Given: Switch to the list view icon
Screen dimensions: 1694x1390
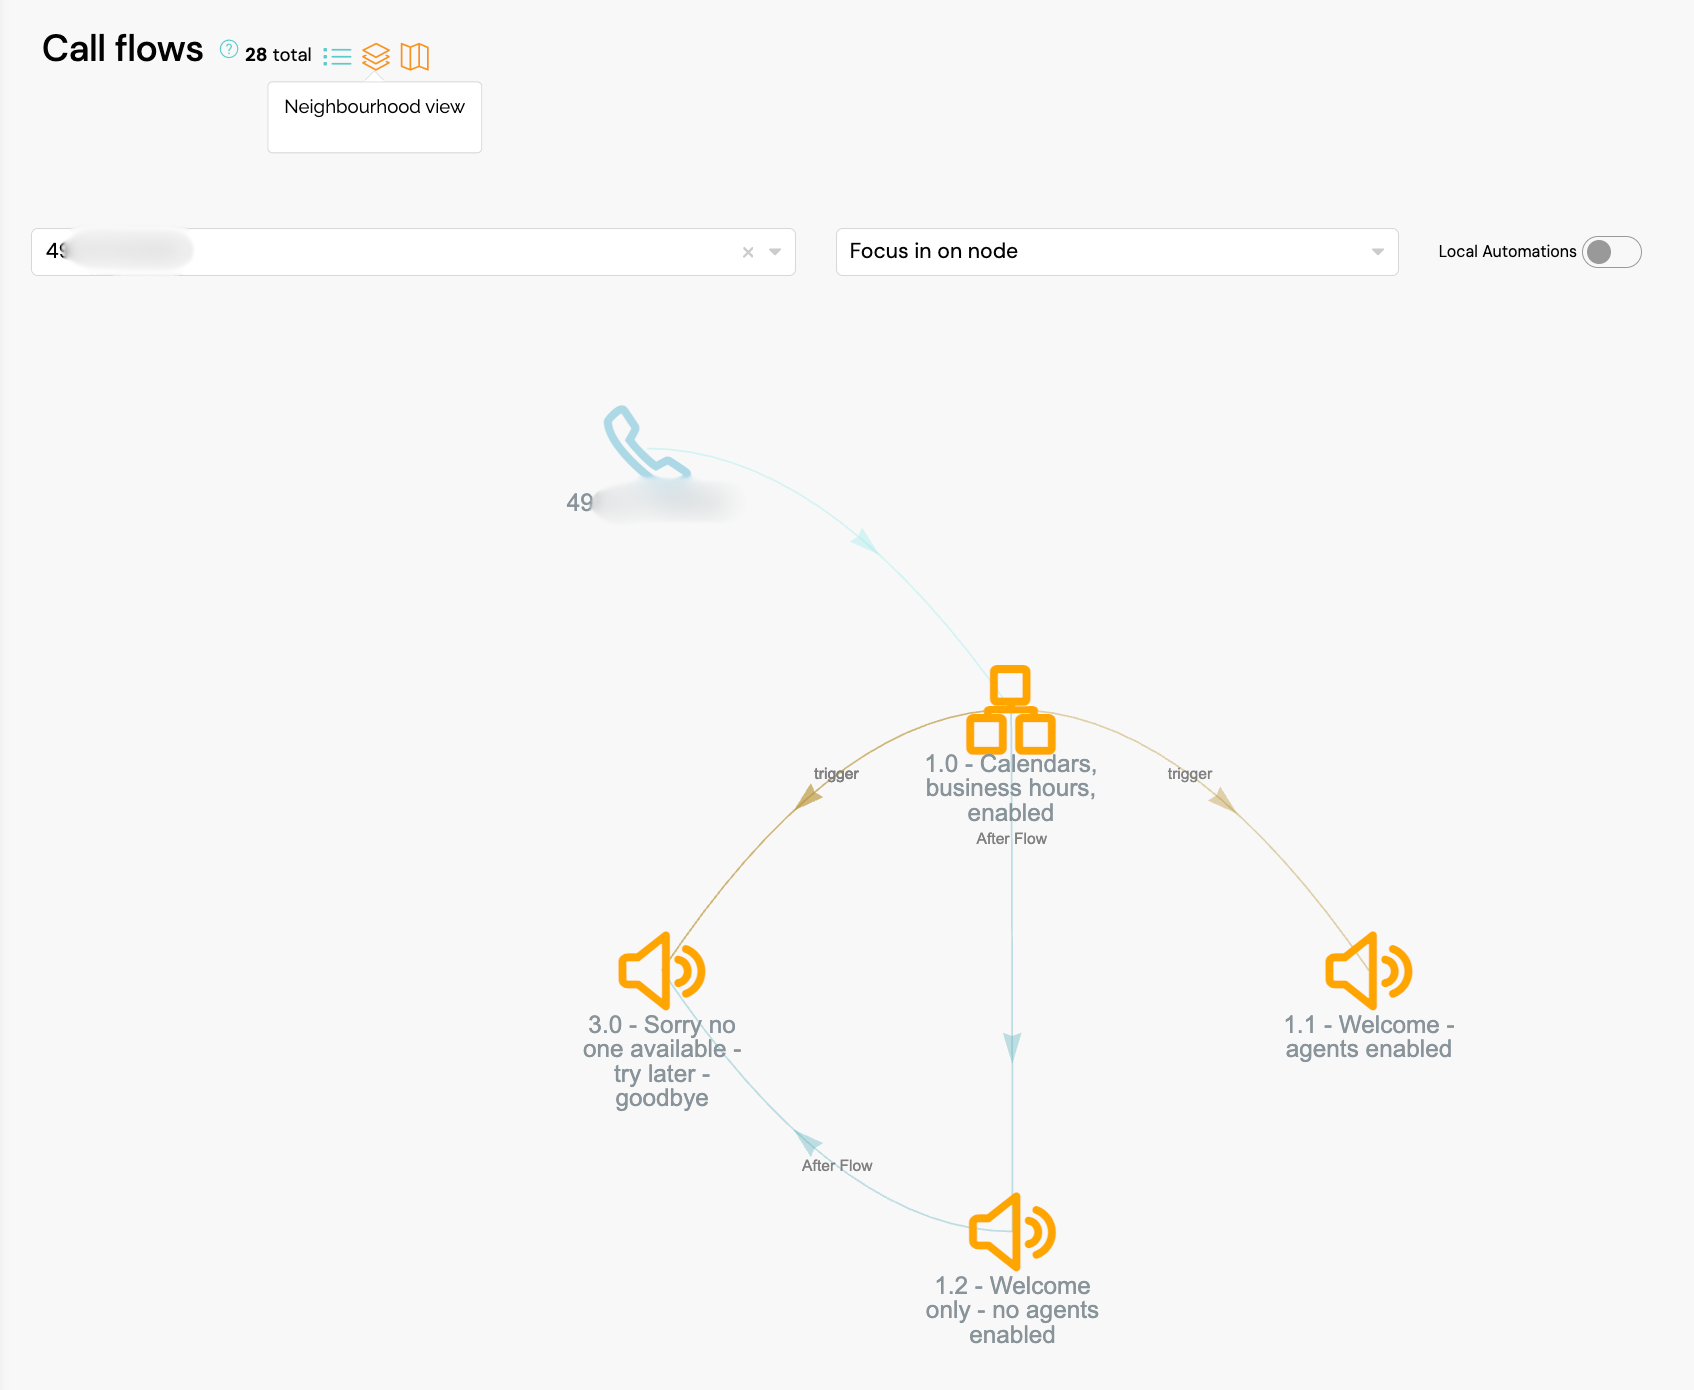Looking at the screenshot, I should (338, 56).
